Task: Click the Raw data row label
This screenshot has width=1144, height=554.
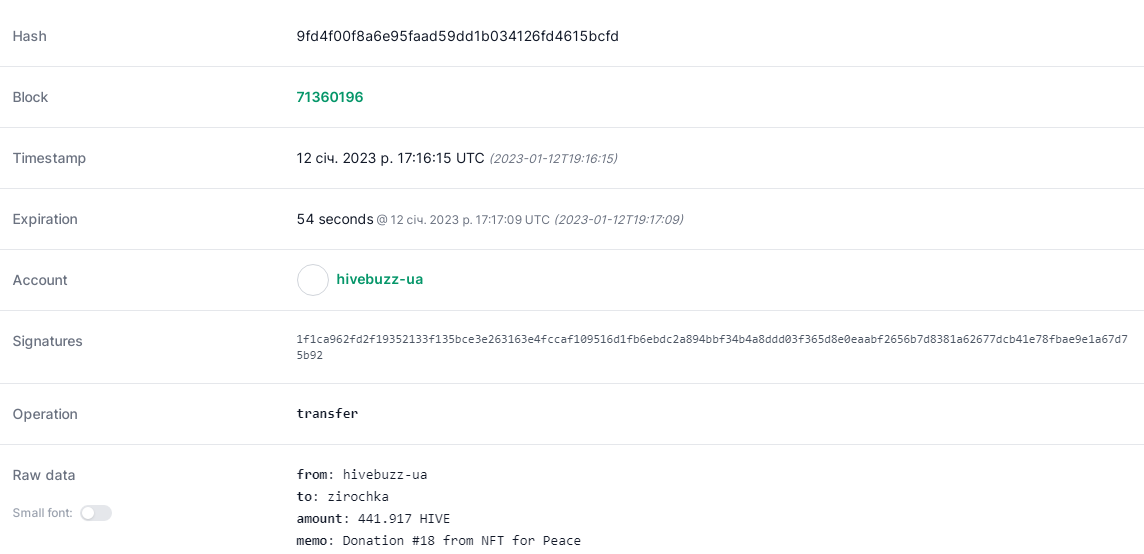Action: (x=44, y=475)
